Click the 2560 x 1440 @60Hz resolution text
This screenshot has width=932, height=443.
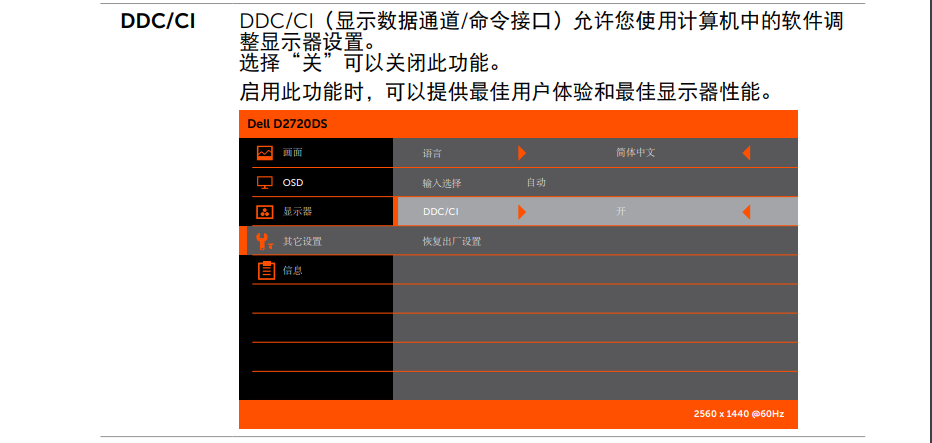(x=739, y=413)
